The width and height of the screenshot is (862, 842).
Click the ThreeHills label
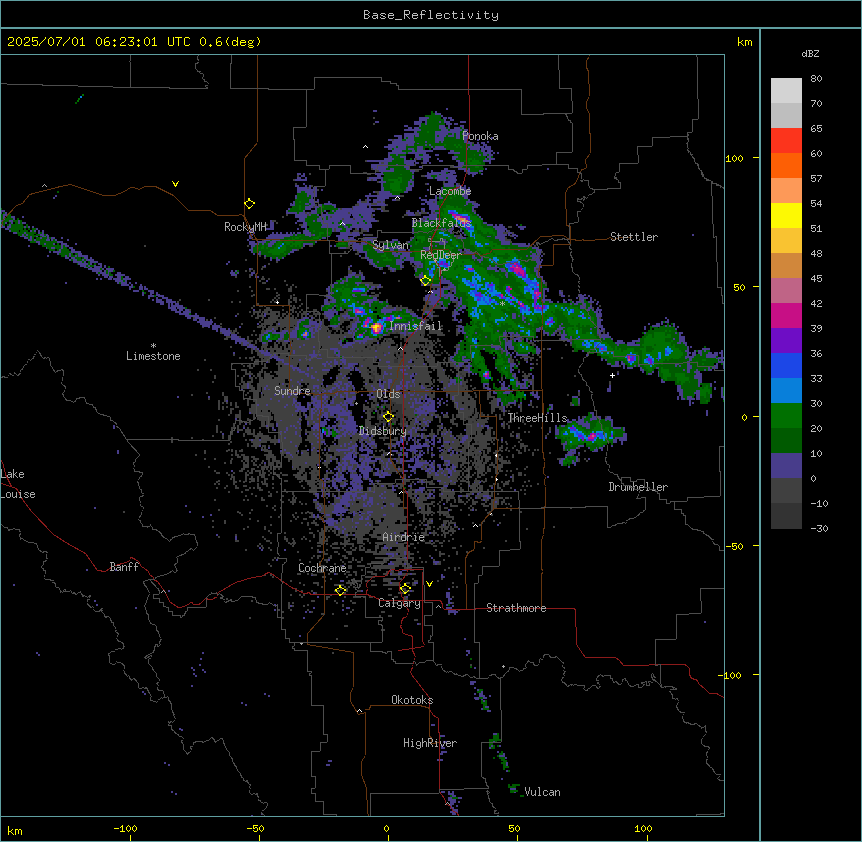[537, 418]
